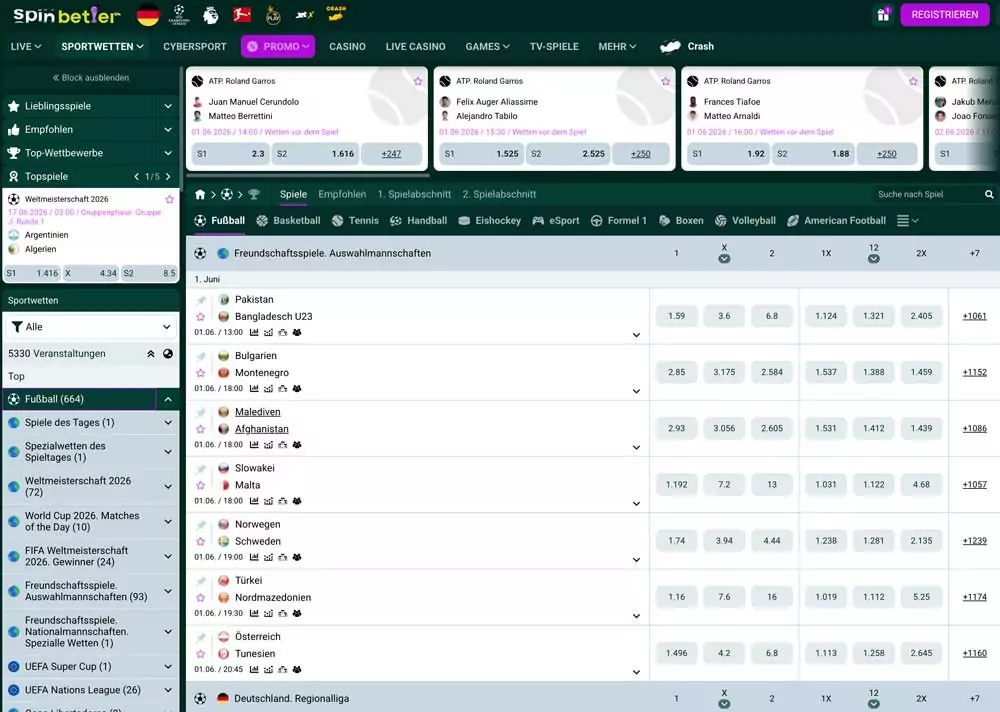The image size is (1000, 712).
Task: Go to next Topspiele slide
Action: [168, 176]
